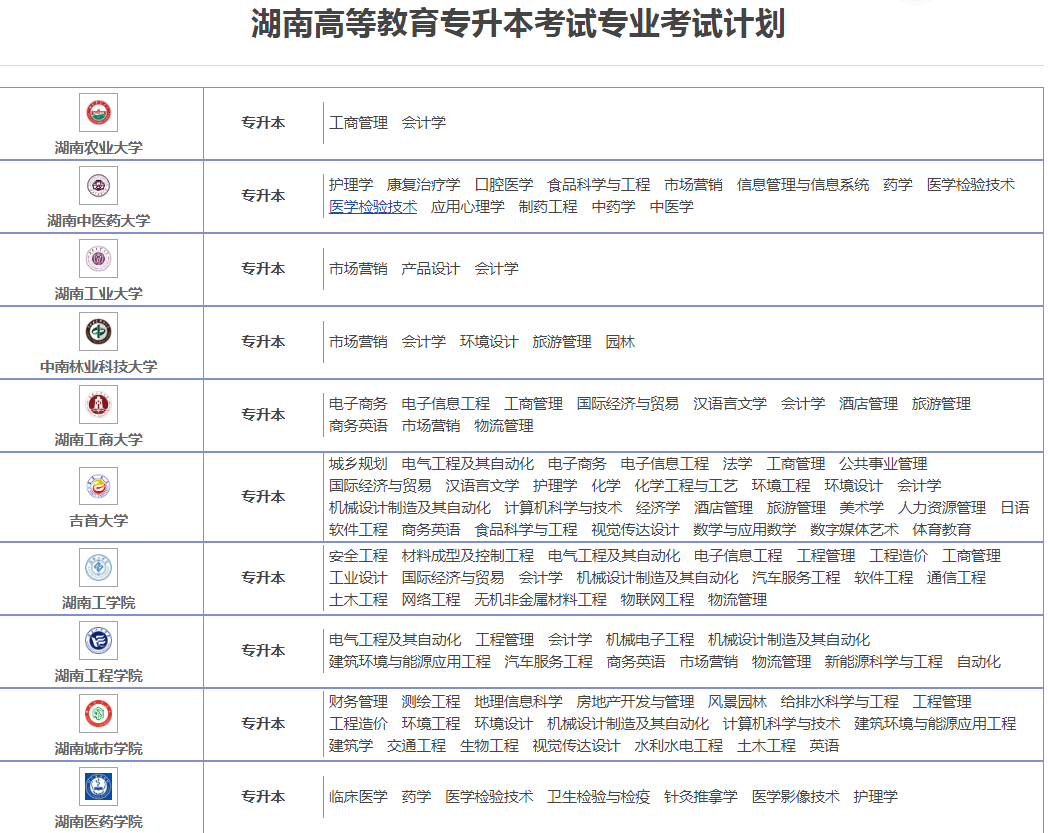Click 专升本 in the 吉首大学 row
1048x833 pixels.
[x=263, y=497]
